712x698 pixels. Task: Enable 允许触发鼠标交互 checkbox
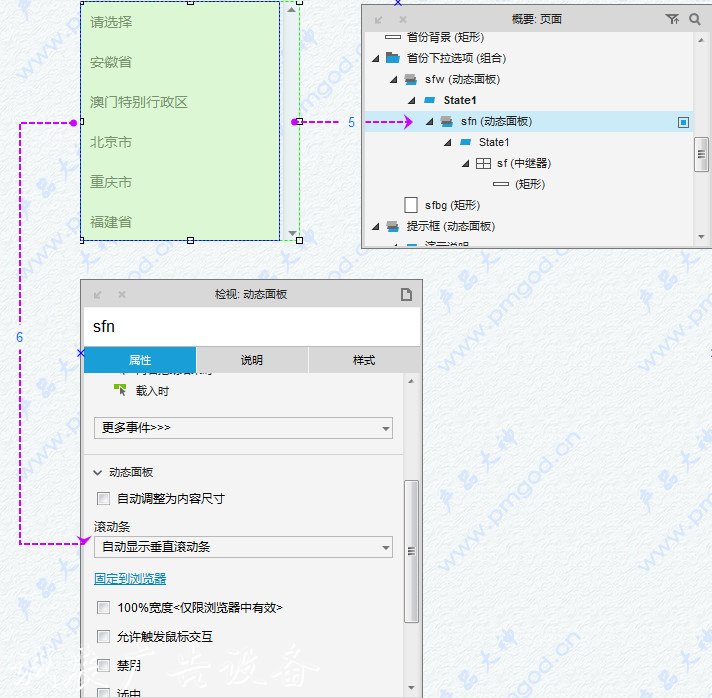[104, 637]
